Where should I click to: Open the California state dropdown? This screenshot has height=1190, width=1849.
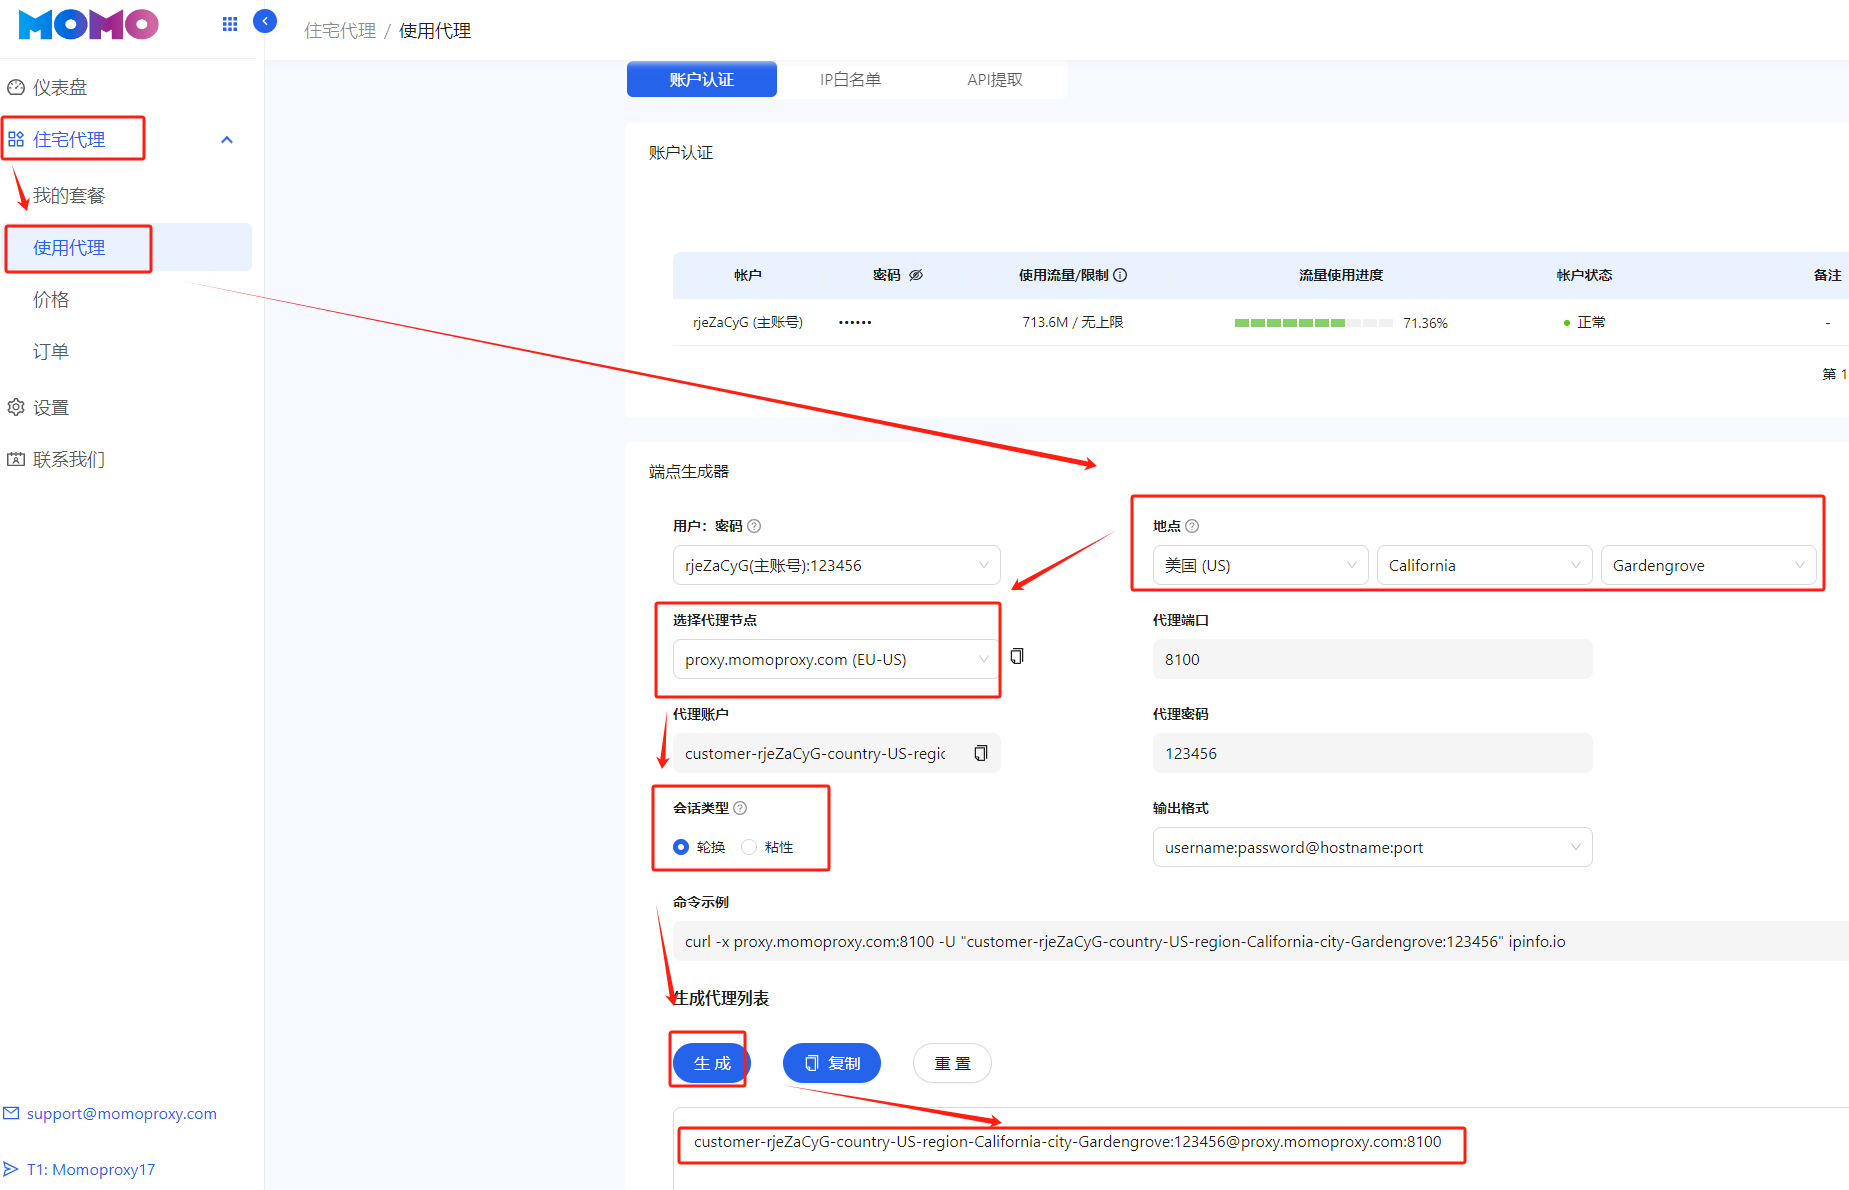tap(1484, 565)
